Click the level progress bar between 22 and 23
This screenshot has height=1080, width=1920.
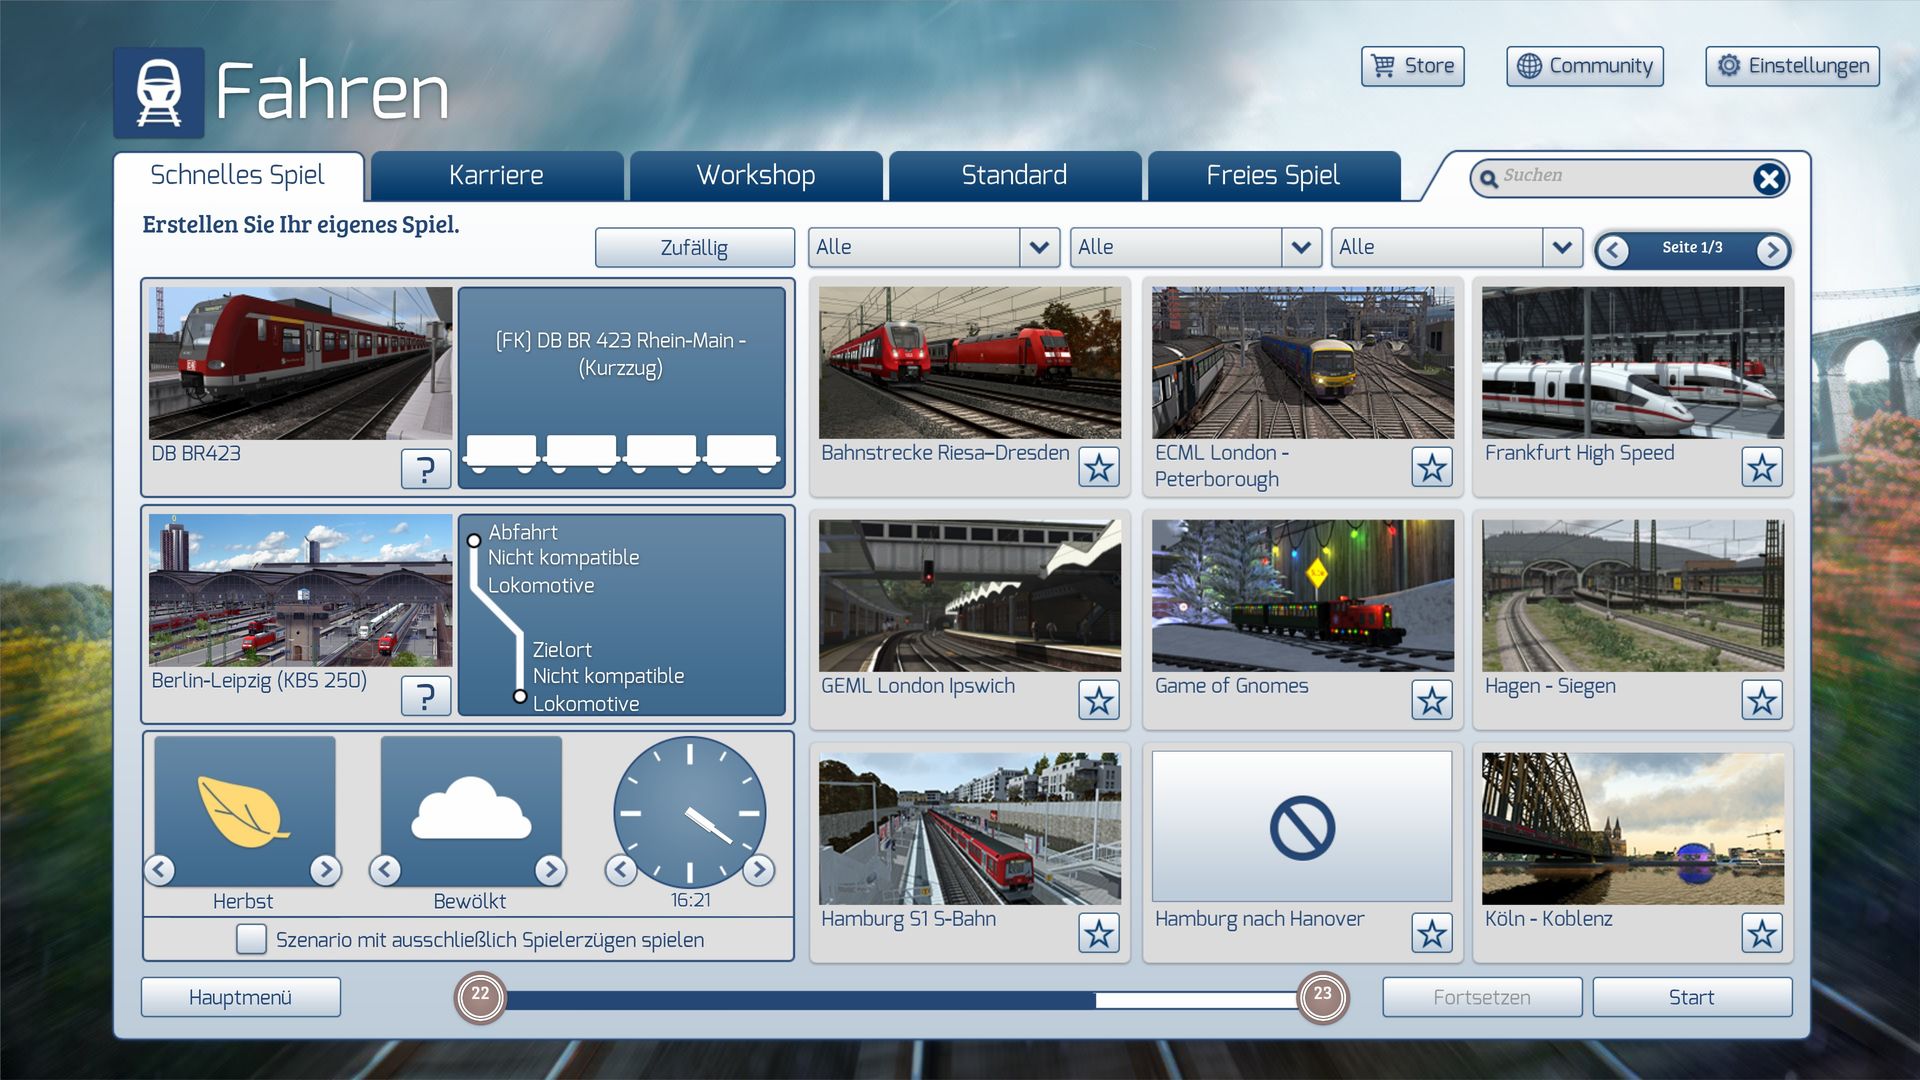click(x=900, y=999)
